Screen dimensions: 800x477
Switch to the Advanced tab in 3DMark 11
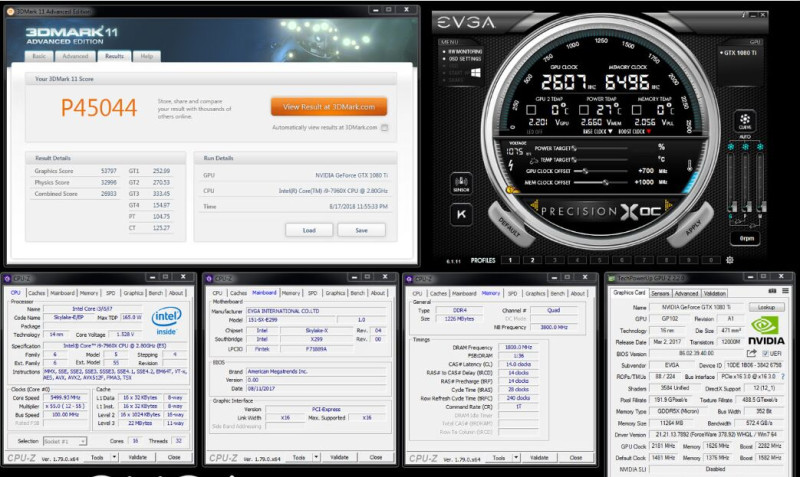point(76,56)
